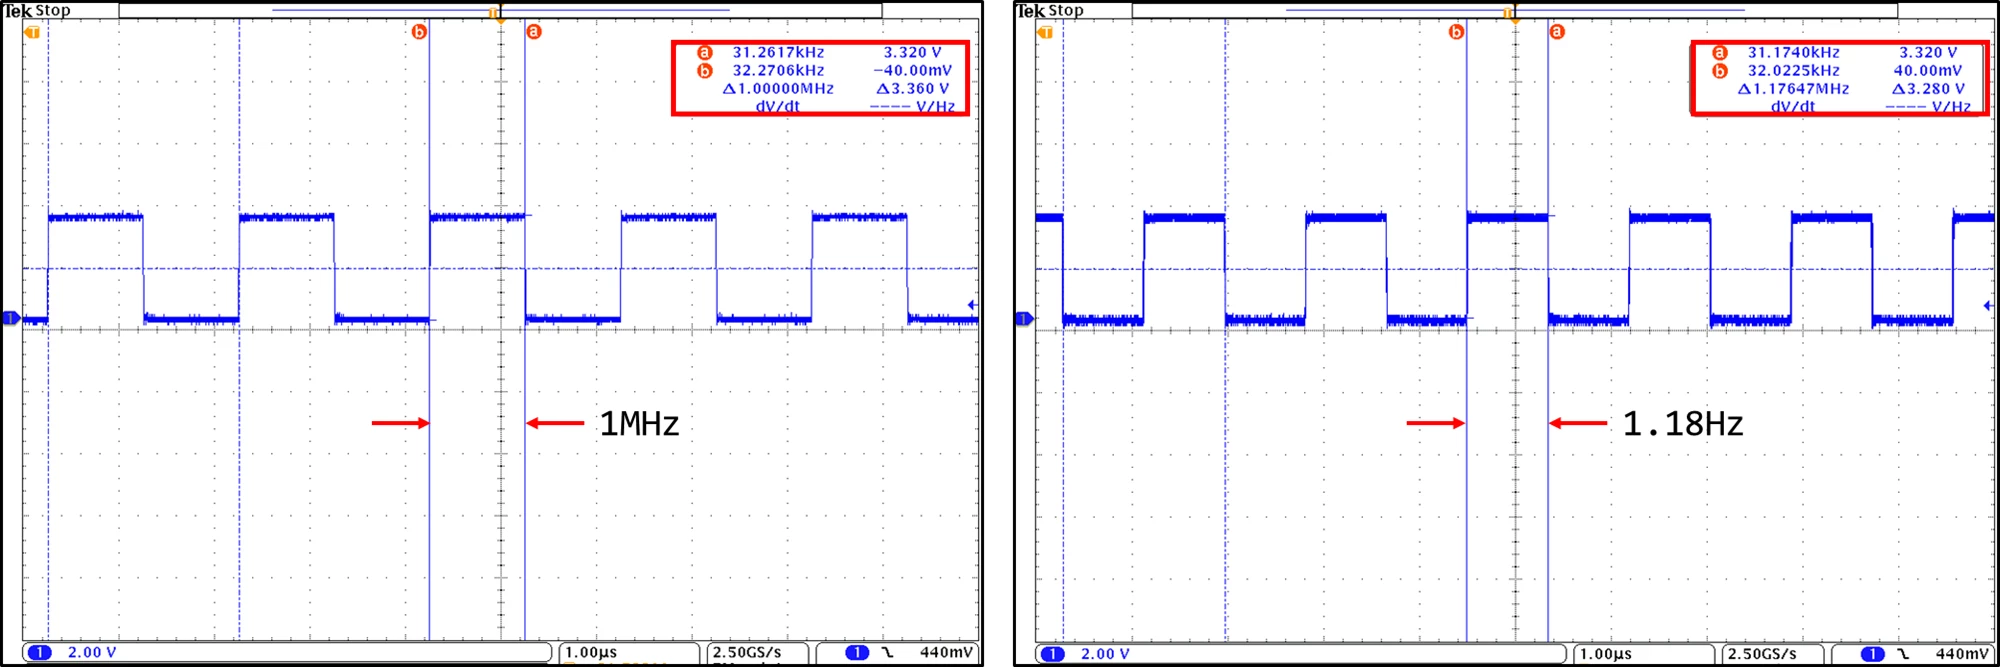The width and height of the screenshot is (2000, 667).
Task: Click the Δ1.17647MHz delta readout
Action: pyautogui.click(x=1794, y=89)
